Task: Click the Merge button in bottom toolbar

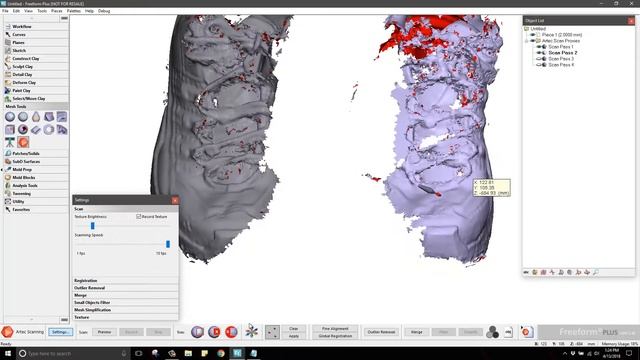Action: 416,332
